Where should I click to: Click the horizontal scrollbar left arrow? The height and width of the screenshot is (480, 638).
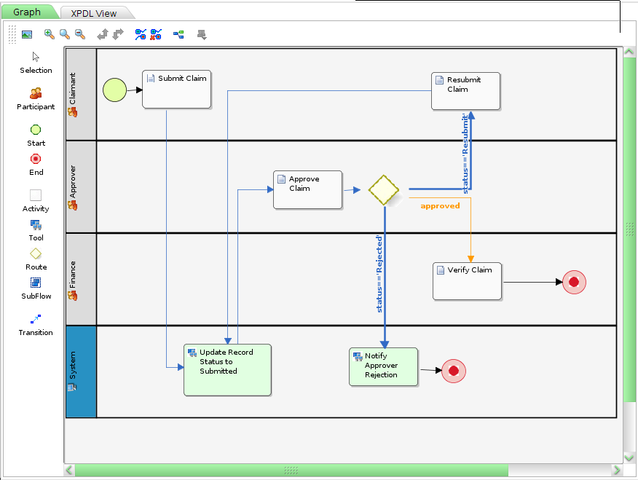coord(69,470)
